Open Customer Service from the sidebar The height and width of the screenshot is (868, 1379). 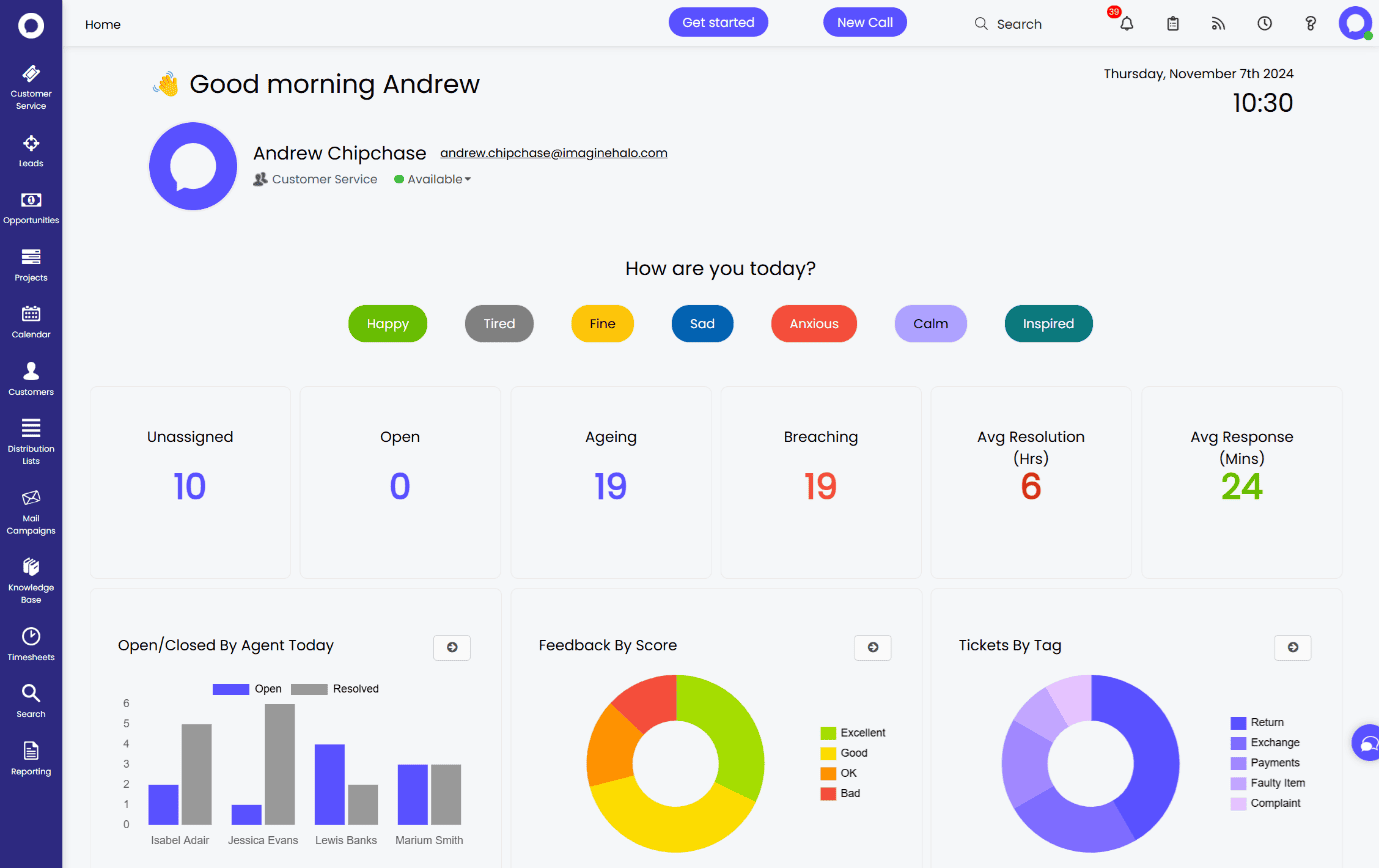point(31,88)
